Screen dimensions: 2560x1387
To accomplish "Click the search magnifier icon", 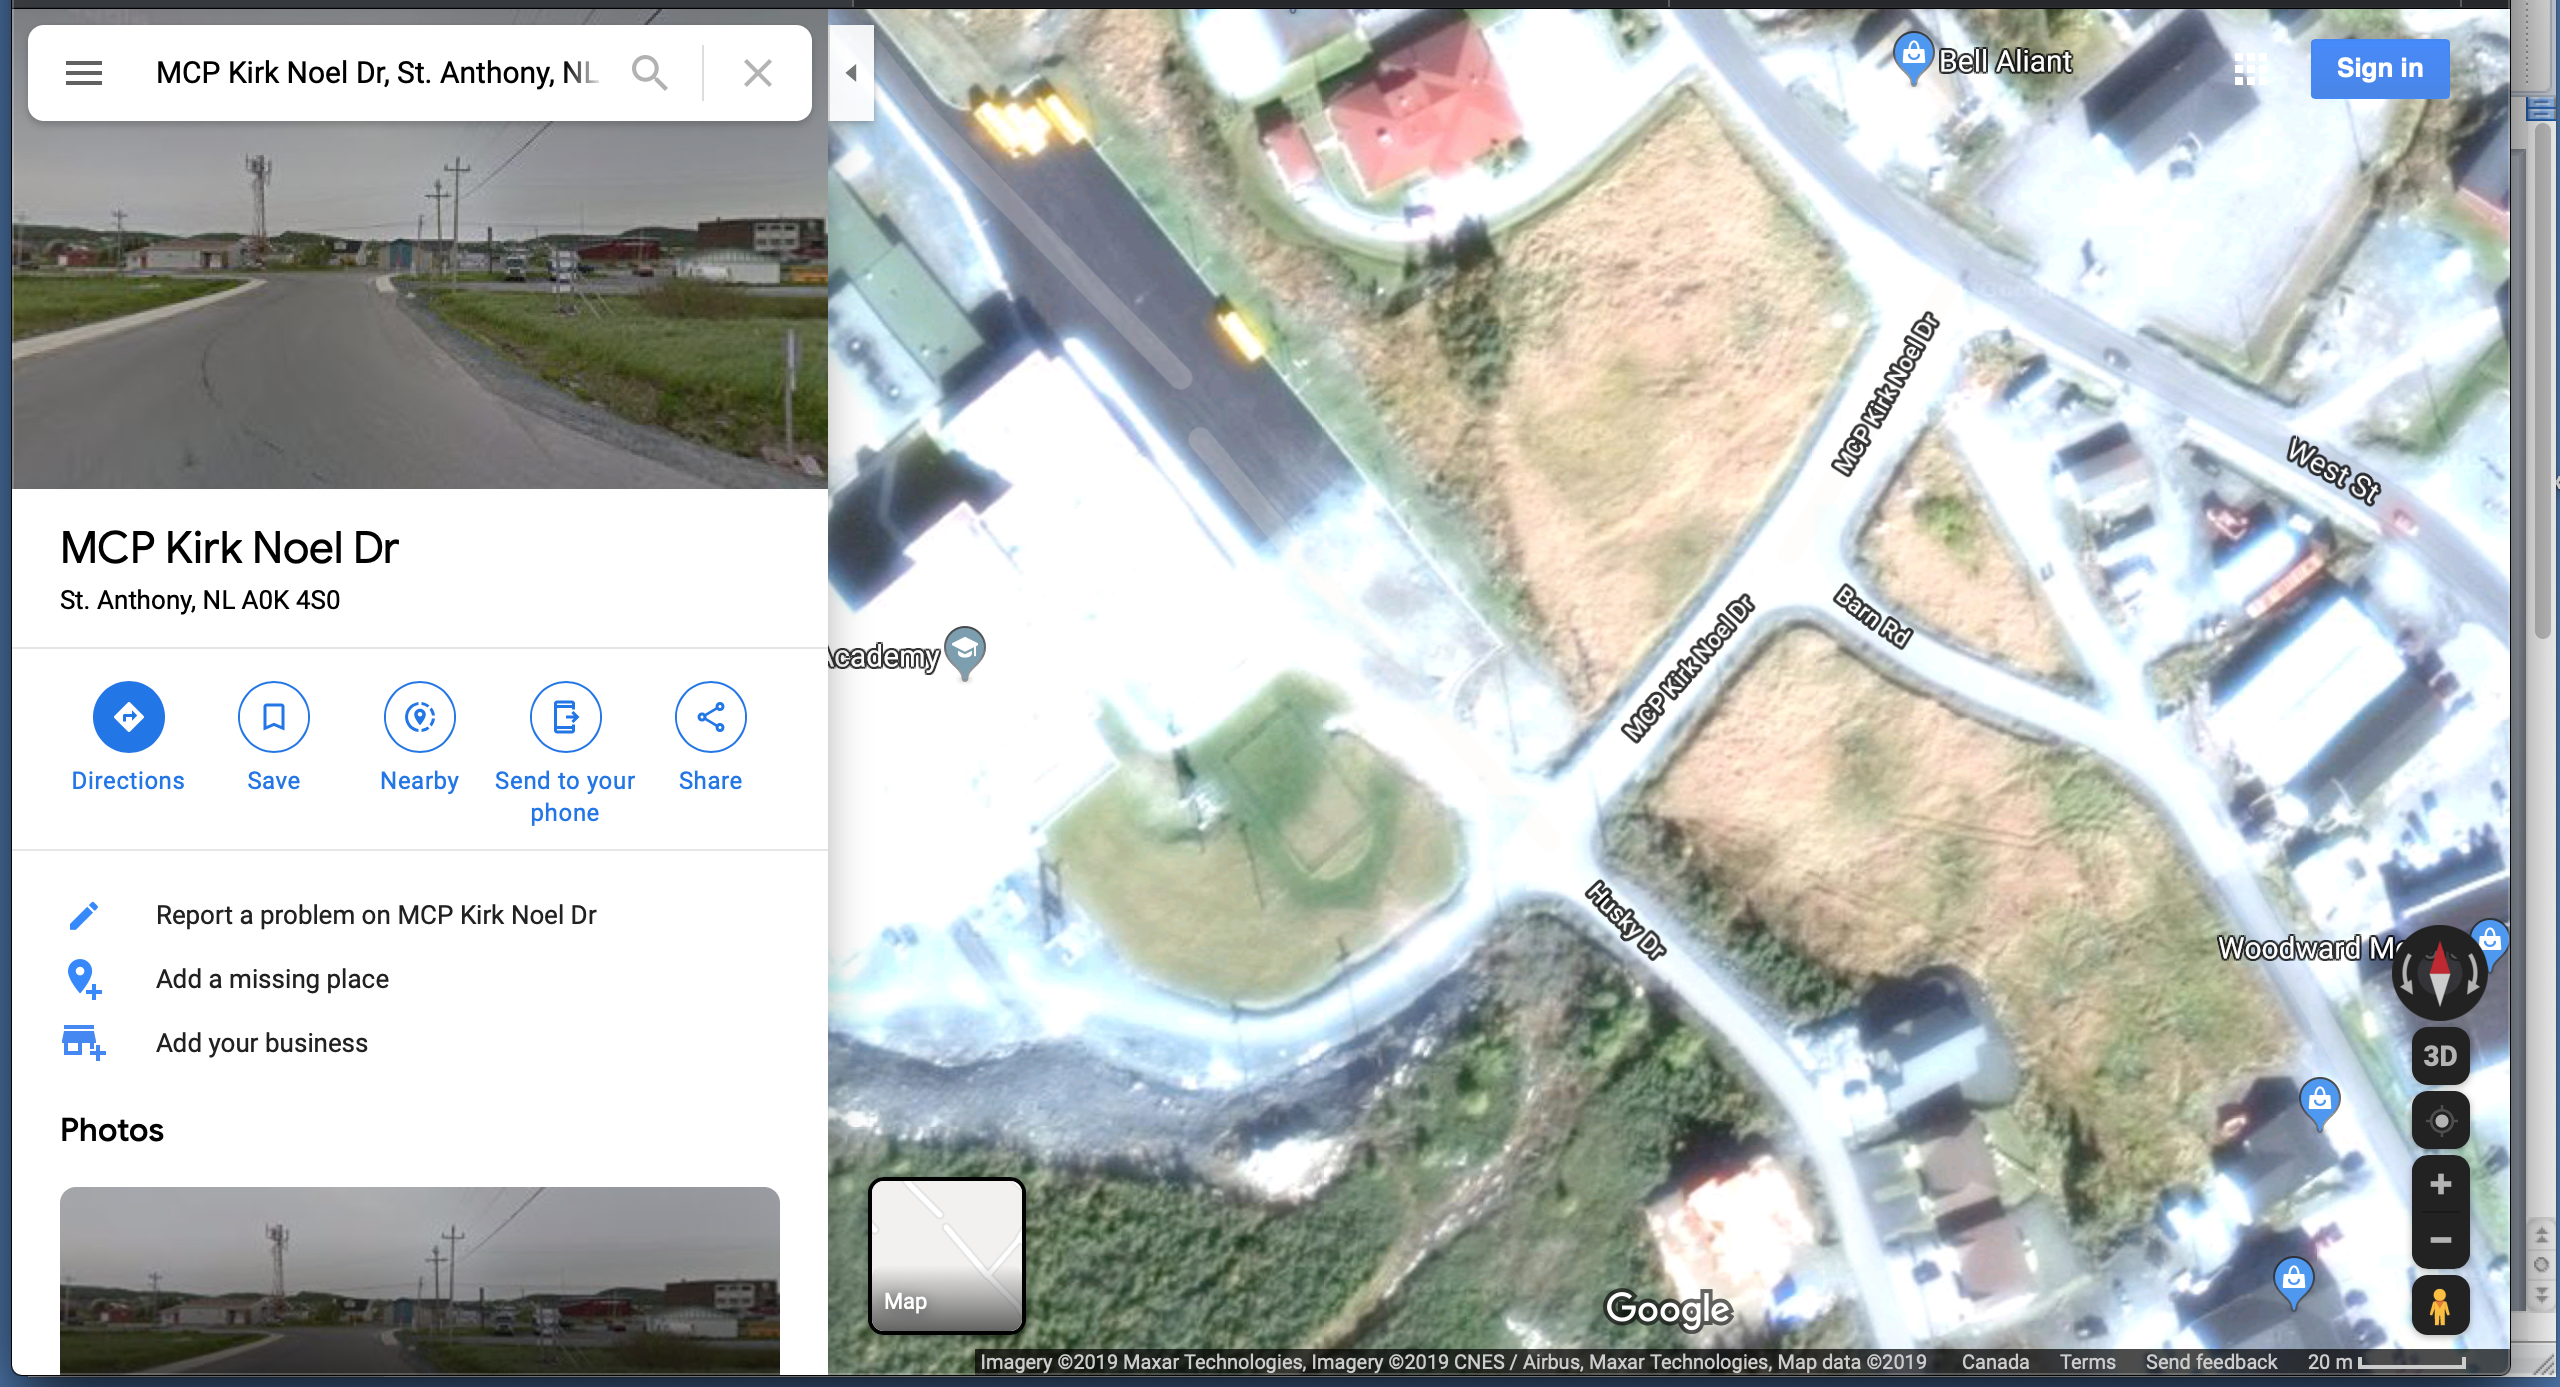I will (649, 73).
